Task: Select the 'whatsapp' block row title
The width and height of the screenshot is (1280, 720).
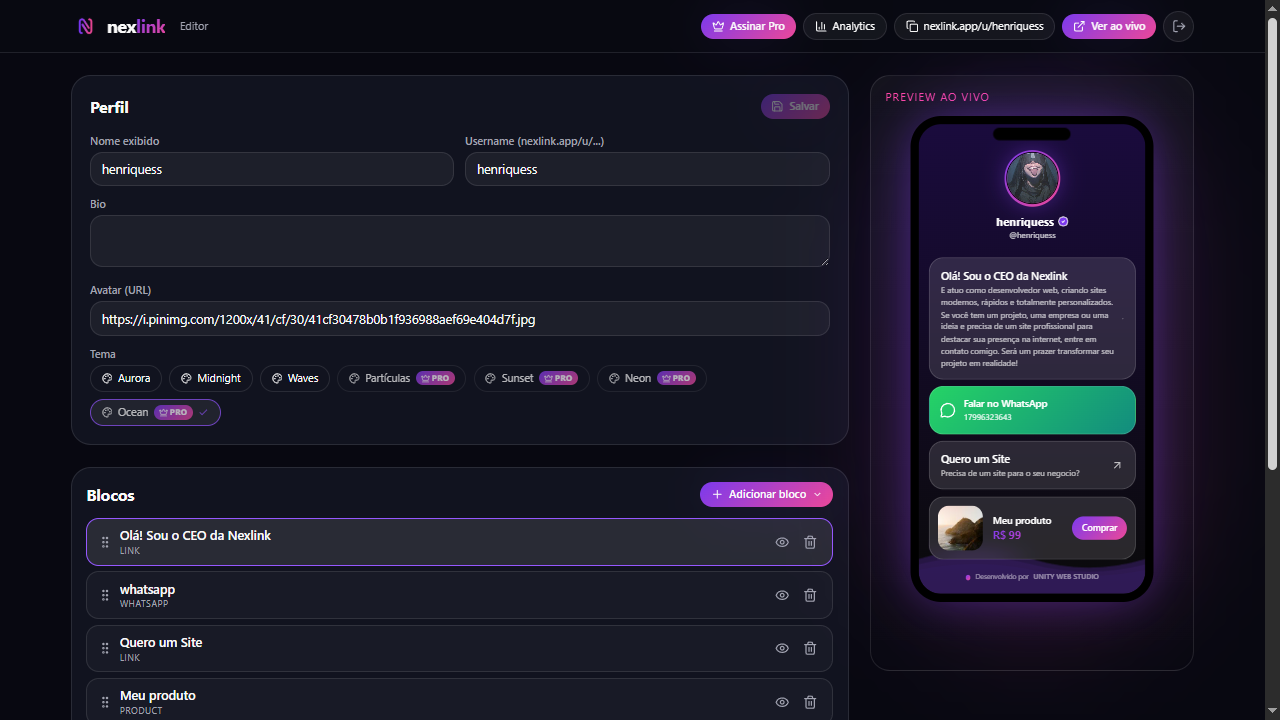Action: pos(147,589)
